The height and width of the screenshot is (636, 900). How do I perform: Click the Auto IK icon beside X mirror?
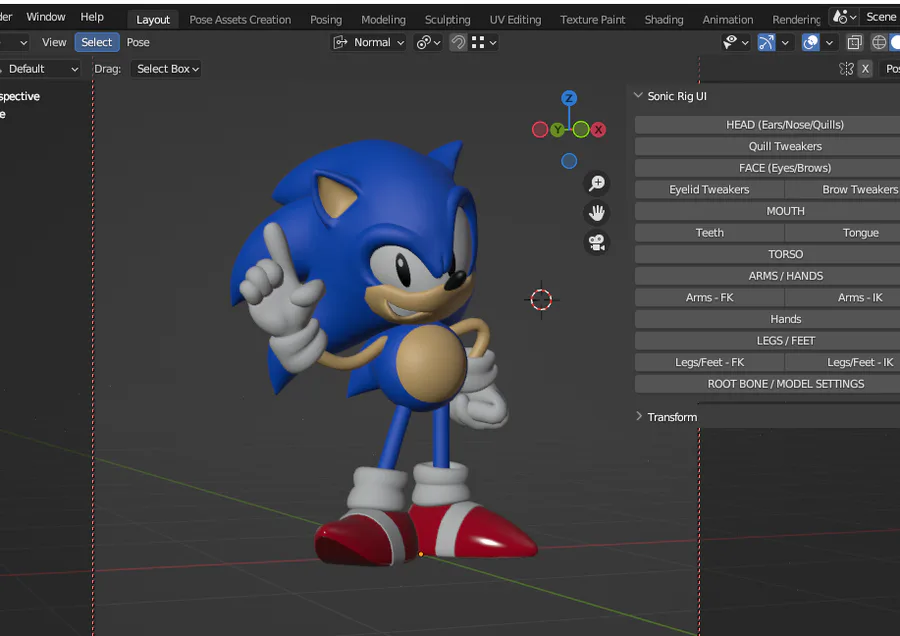click(846, 69)
